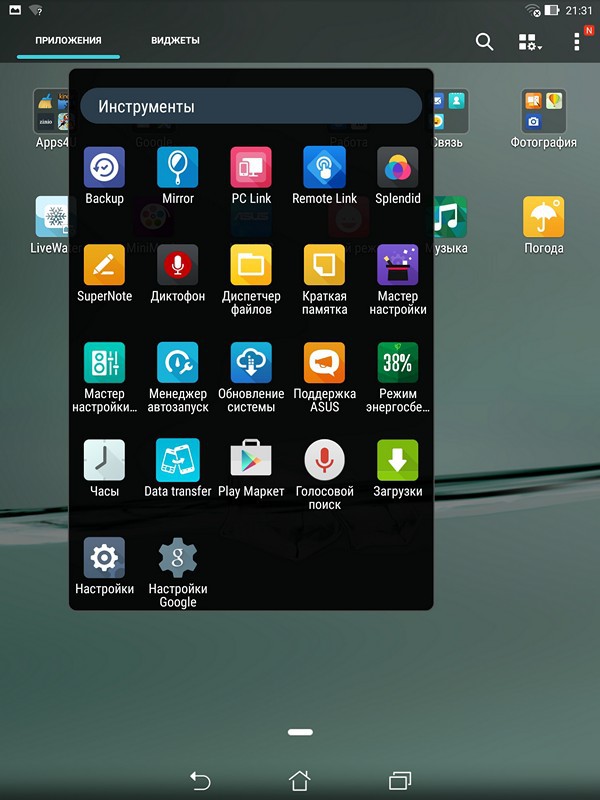Open the recent apps button
Screen dimensions: 600x800
400,781
